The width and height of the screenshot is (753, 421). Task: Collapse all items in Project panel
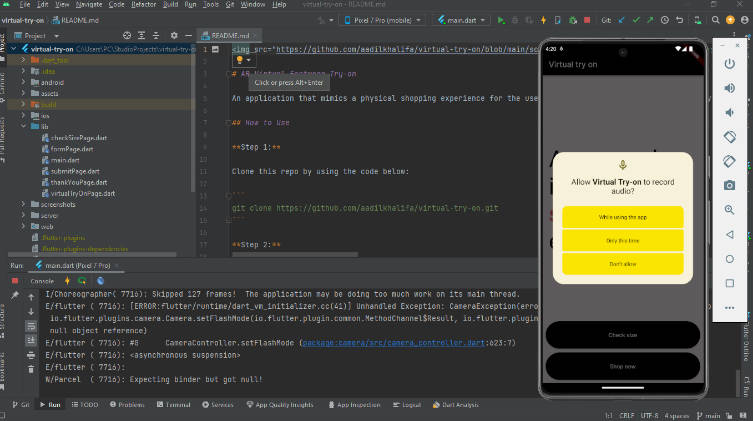[x=156, y=36]
